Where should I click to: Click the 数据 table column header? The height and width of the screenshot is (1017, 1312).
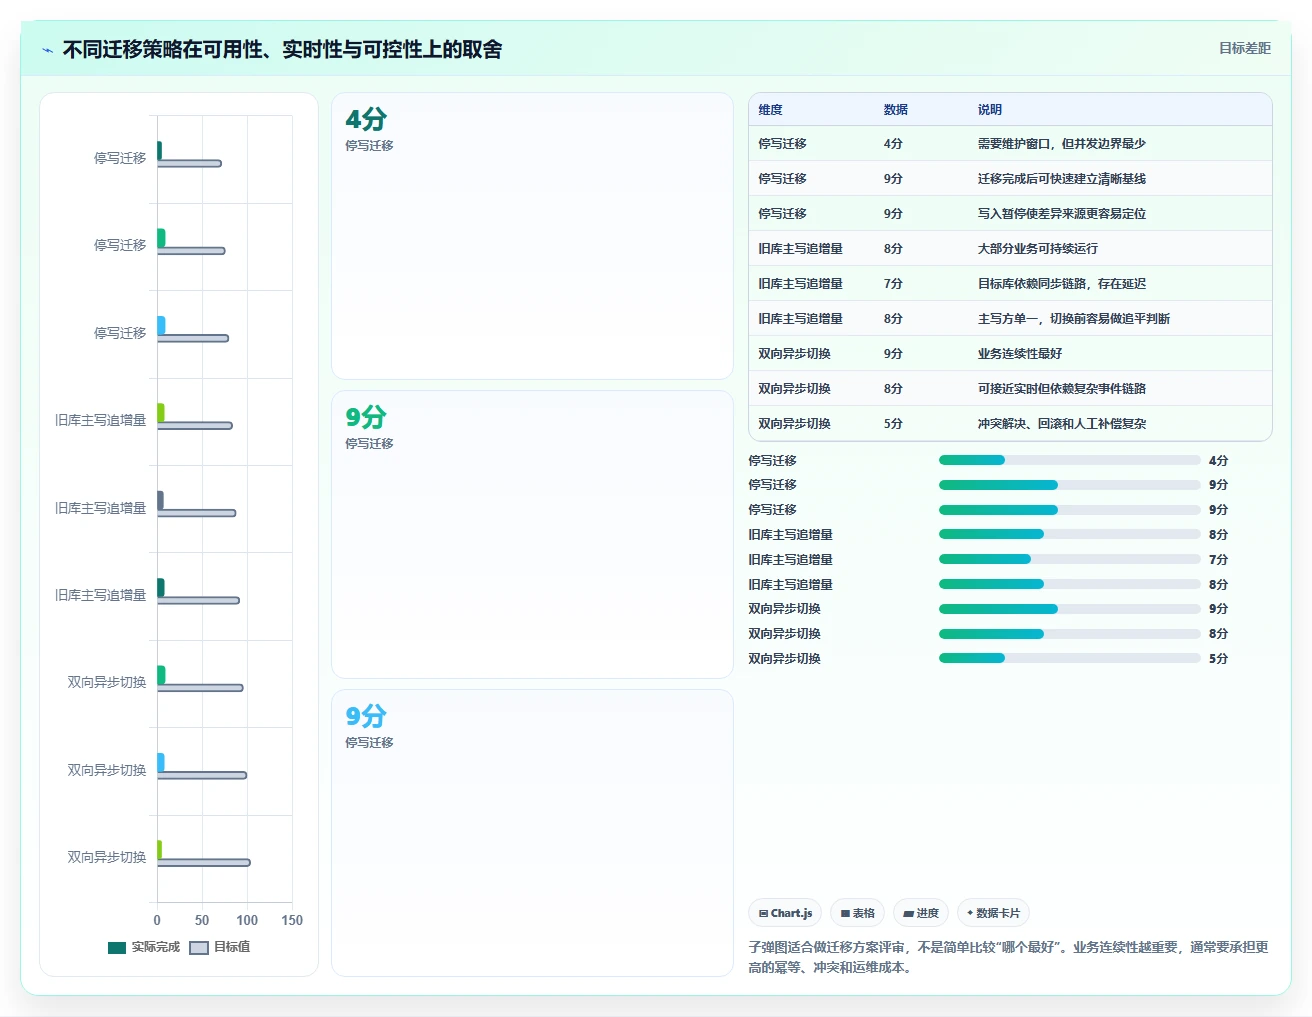pos(896,110)
